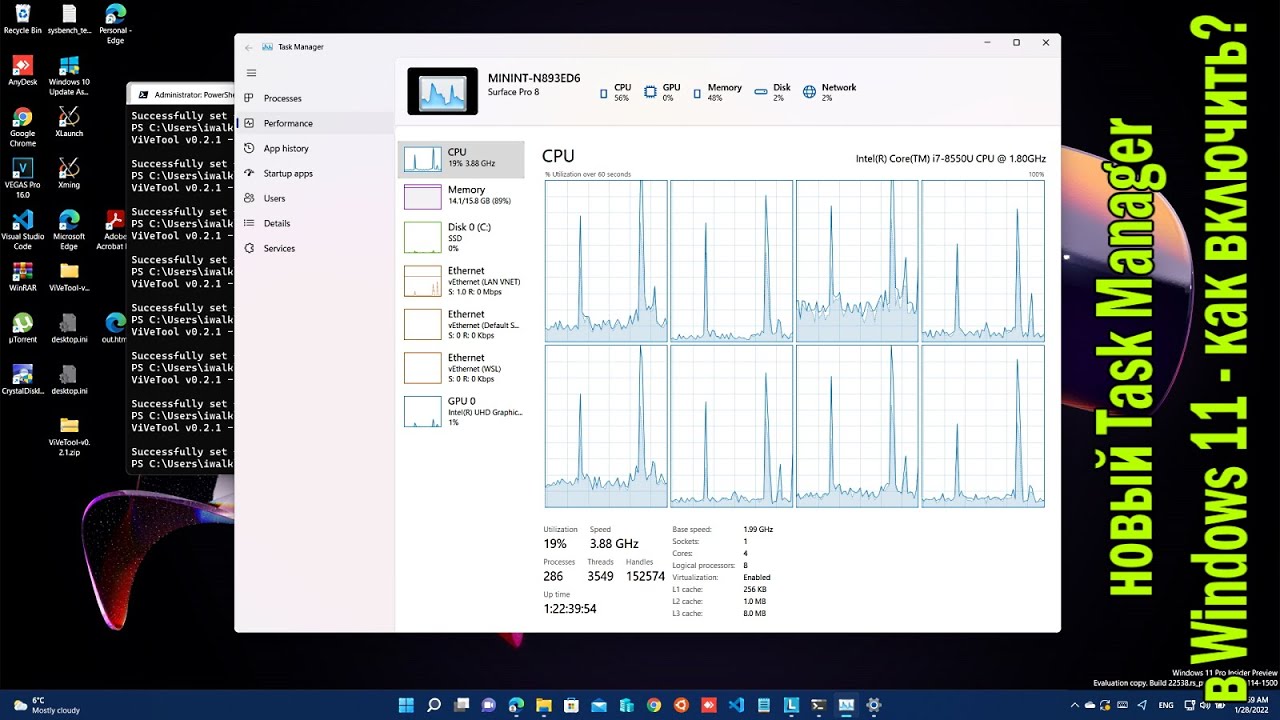This screenshot has width=1280, height=720.
Task: Open ViVeTool-v0.2.1.zip file on desktop
Action: (69, 436)
